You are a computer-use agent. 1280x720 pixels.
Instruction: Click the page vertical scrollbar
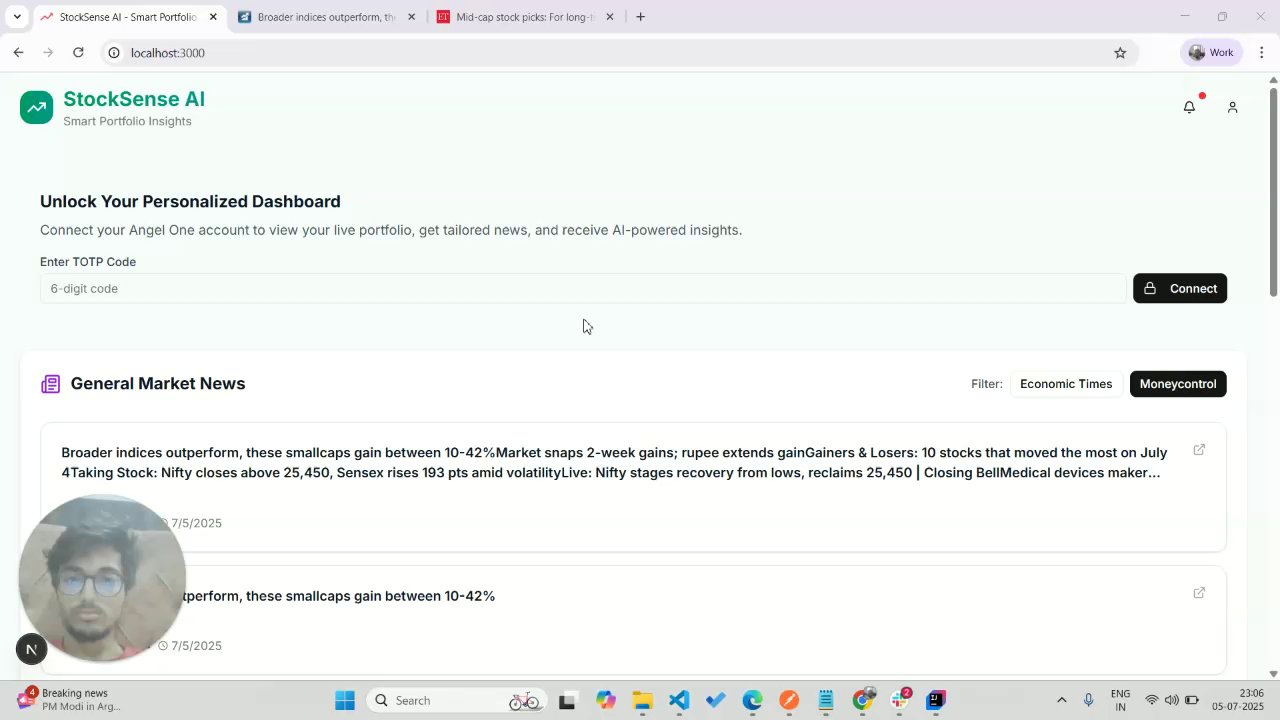[x=1273, y=192]
